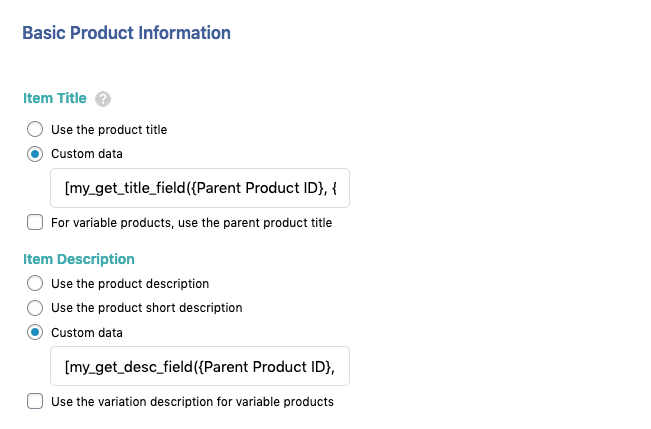Click the 'Item Description' section label

[x=78, y=259]
